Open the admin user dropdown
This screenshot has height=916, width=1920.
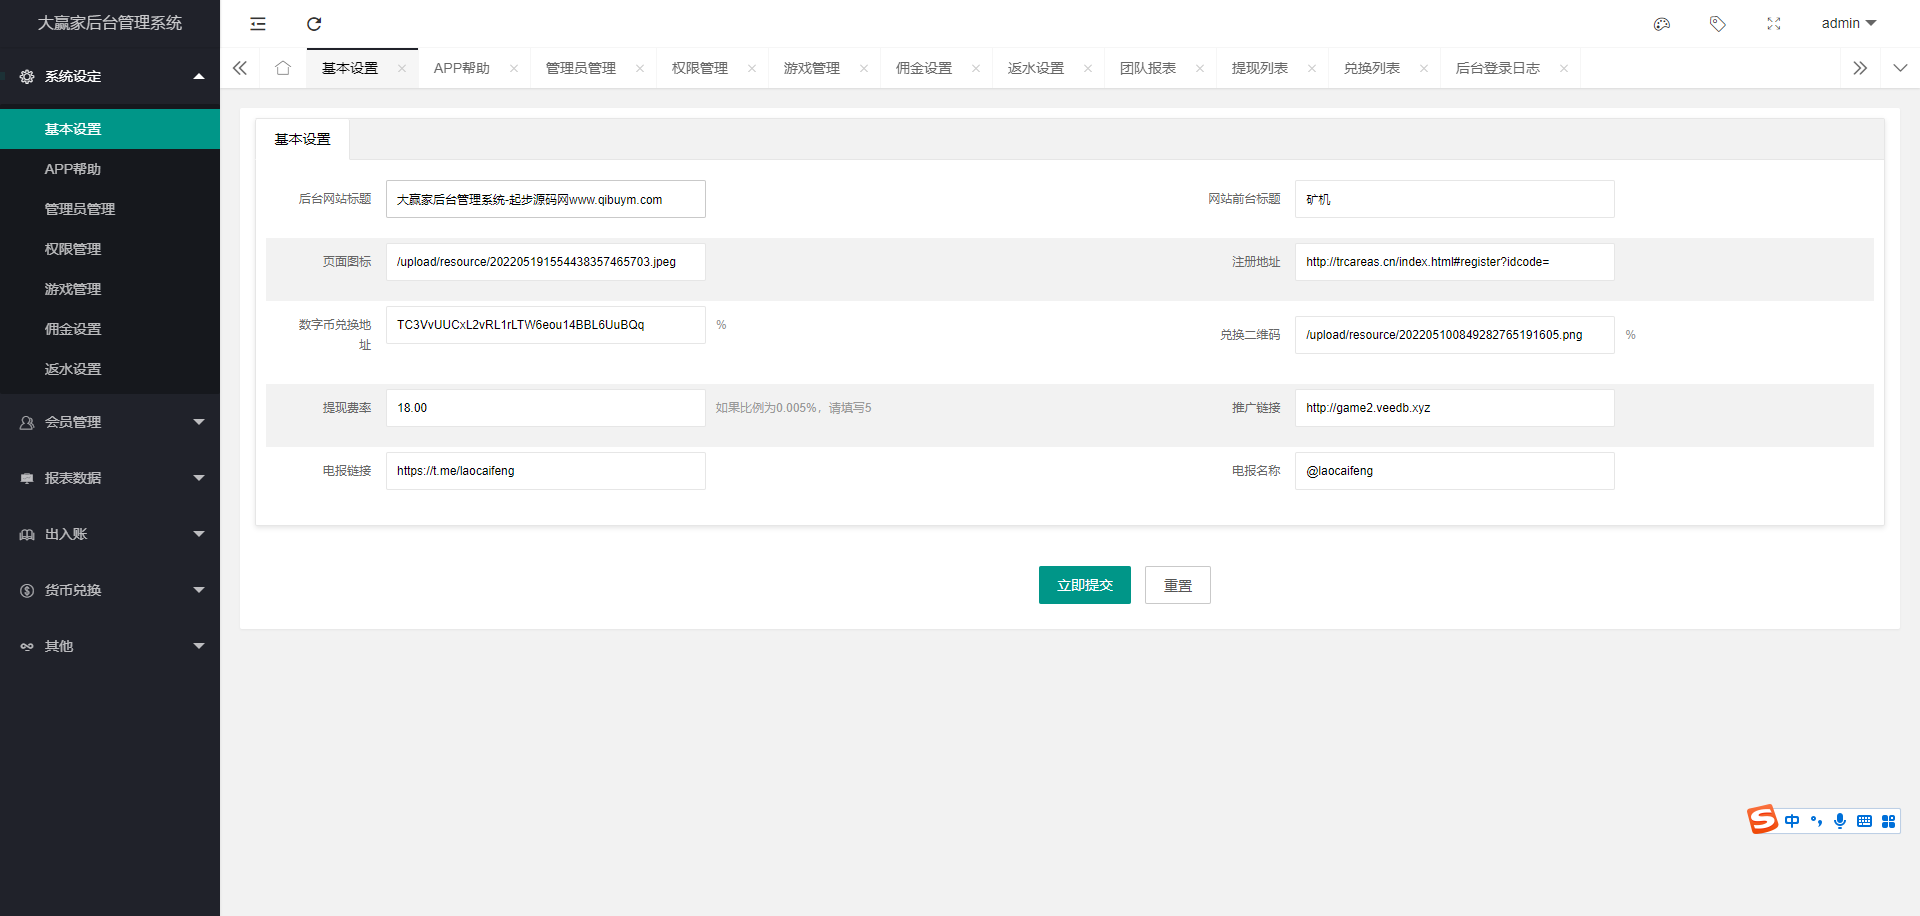tap(1848, 24)
